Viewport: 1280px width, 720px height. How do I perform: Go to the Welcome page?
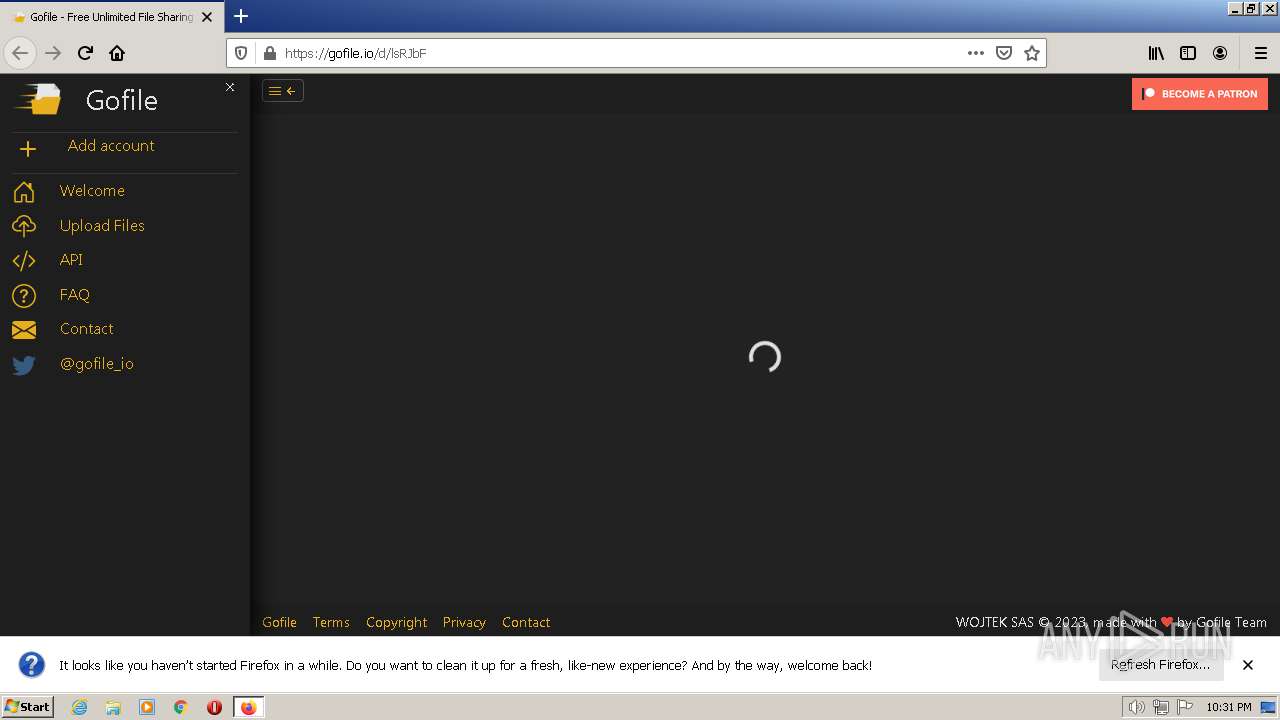[92, 191]
